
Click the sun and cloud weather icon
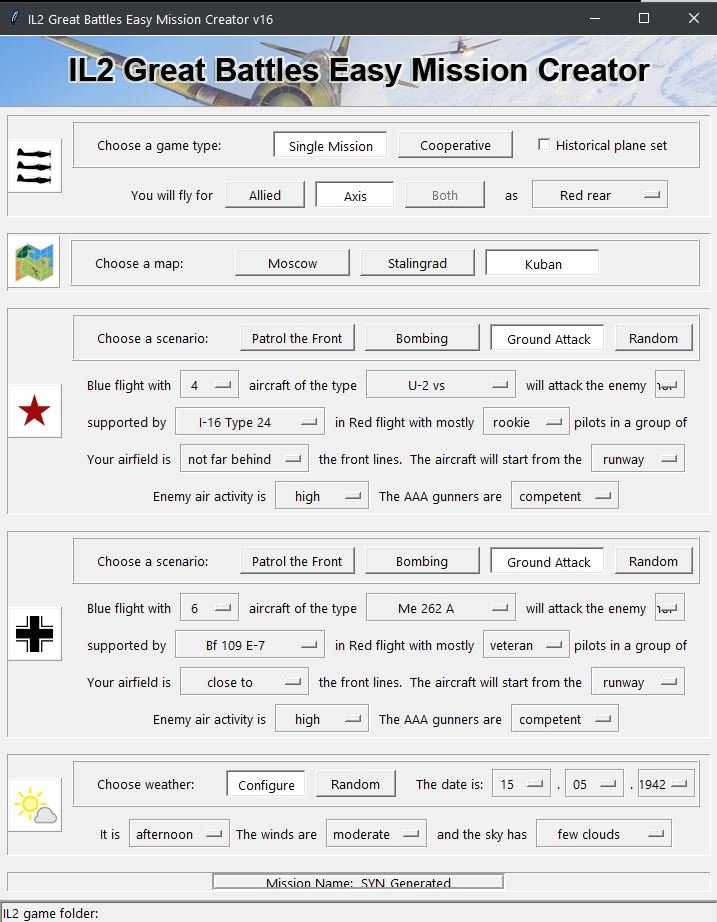pyautogui.click(x=35, y=805)
